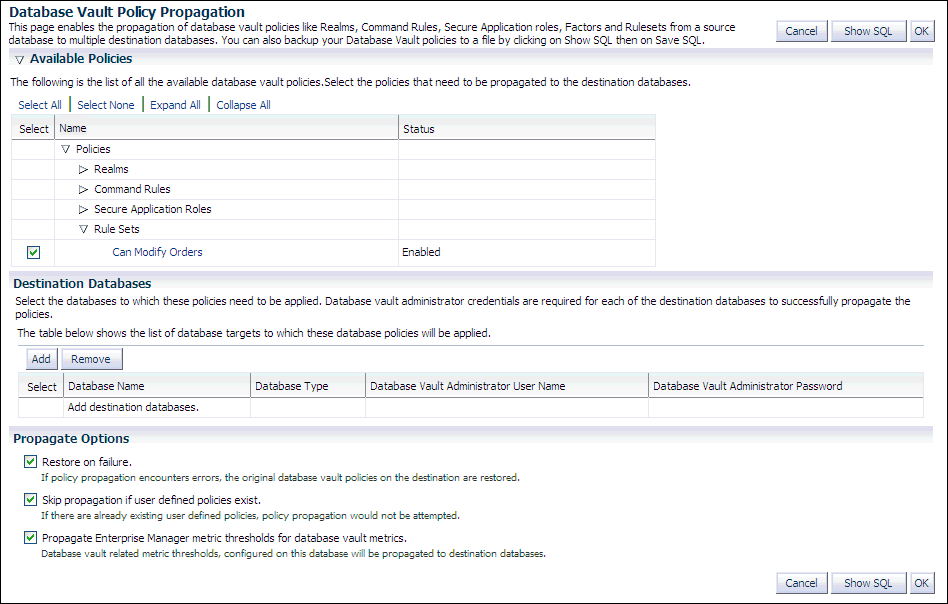Uncheck the Can Modify Orders checkbox
This screenshot has width=948, height=604.
33,253
